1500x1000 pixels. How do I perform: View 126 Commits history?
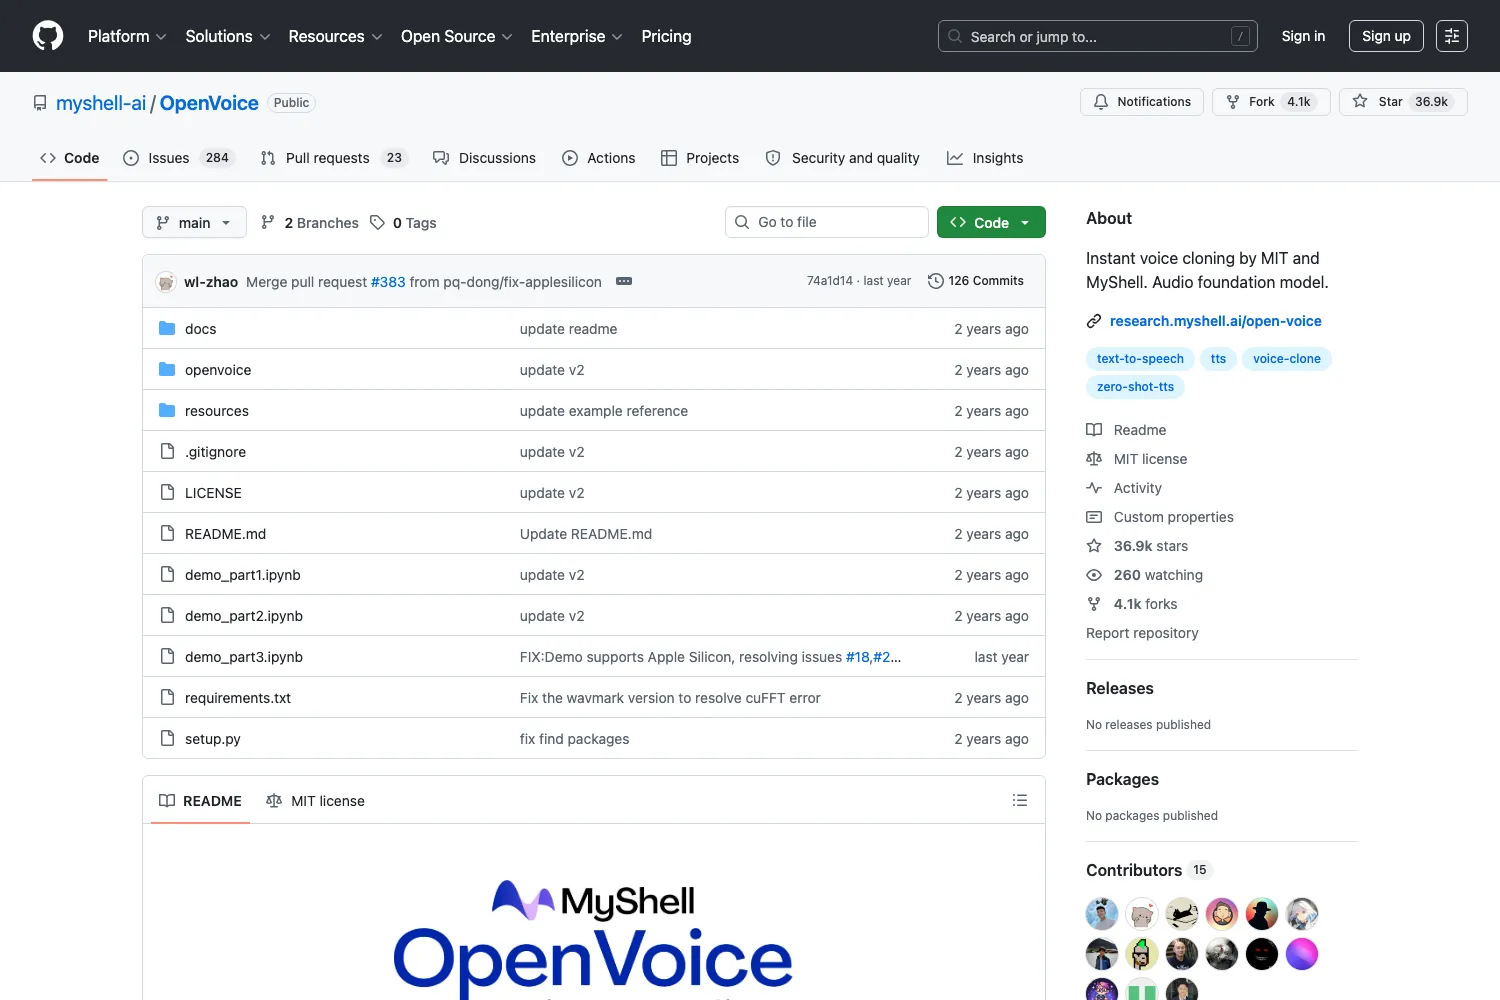[976, 281]
